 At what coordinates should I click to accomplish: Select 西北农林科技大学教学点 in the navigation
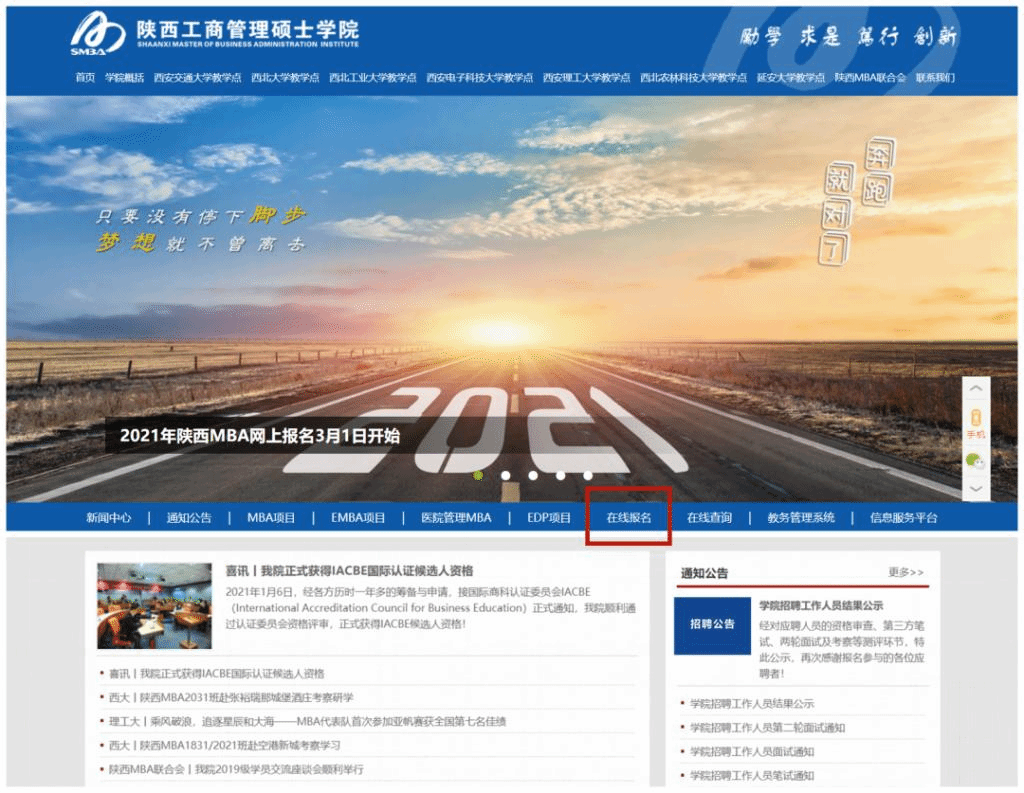click(x=693, y=78)
